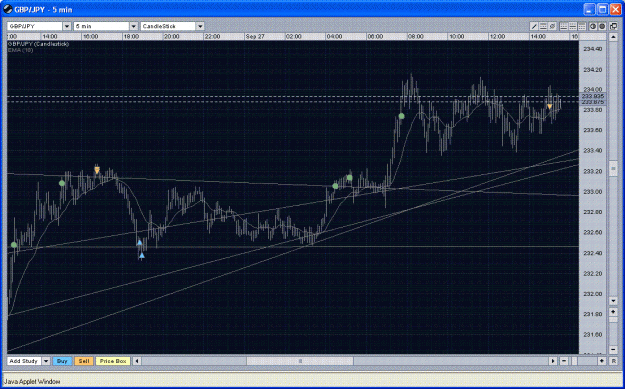Image resolution: width=625 pixels, height=389 pixels.
Task: Click the horizontal zoom slider handle
Action: point(574,361)
